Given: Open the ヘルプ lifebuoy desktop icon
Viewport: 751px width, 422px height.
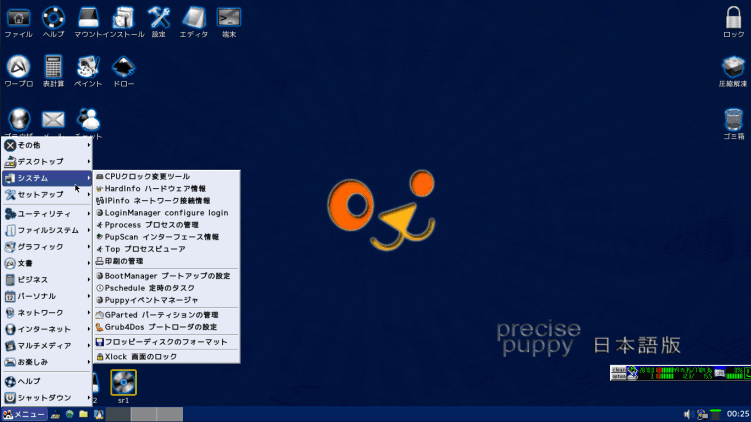Looking at the screenshot, I should (x=53, y=23).
